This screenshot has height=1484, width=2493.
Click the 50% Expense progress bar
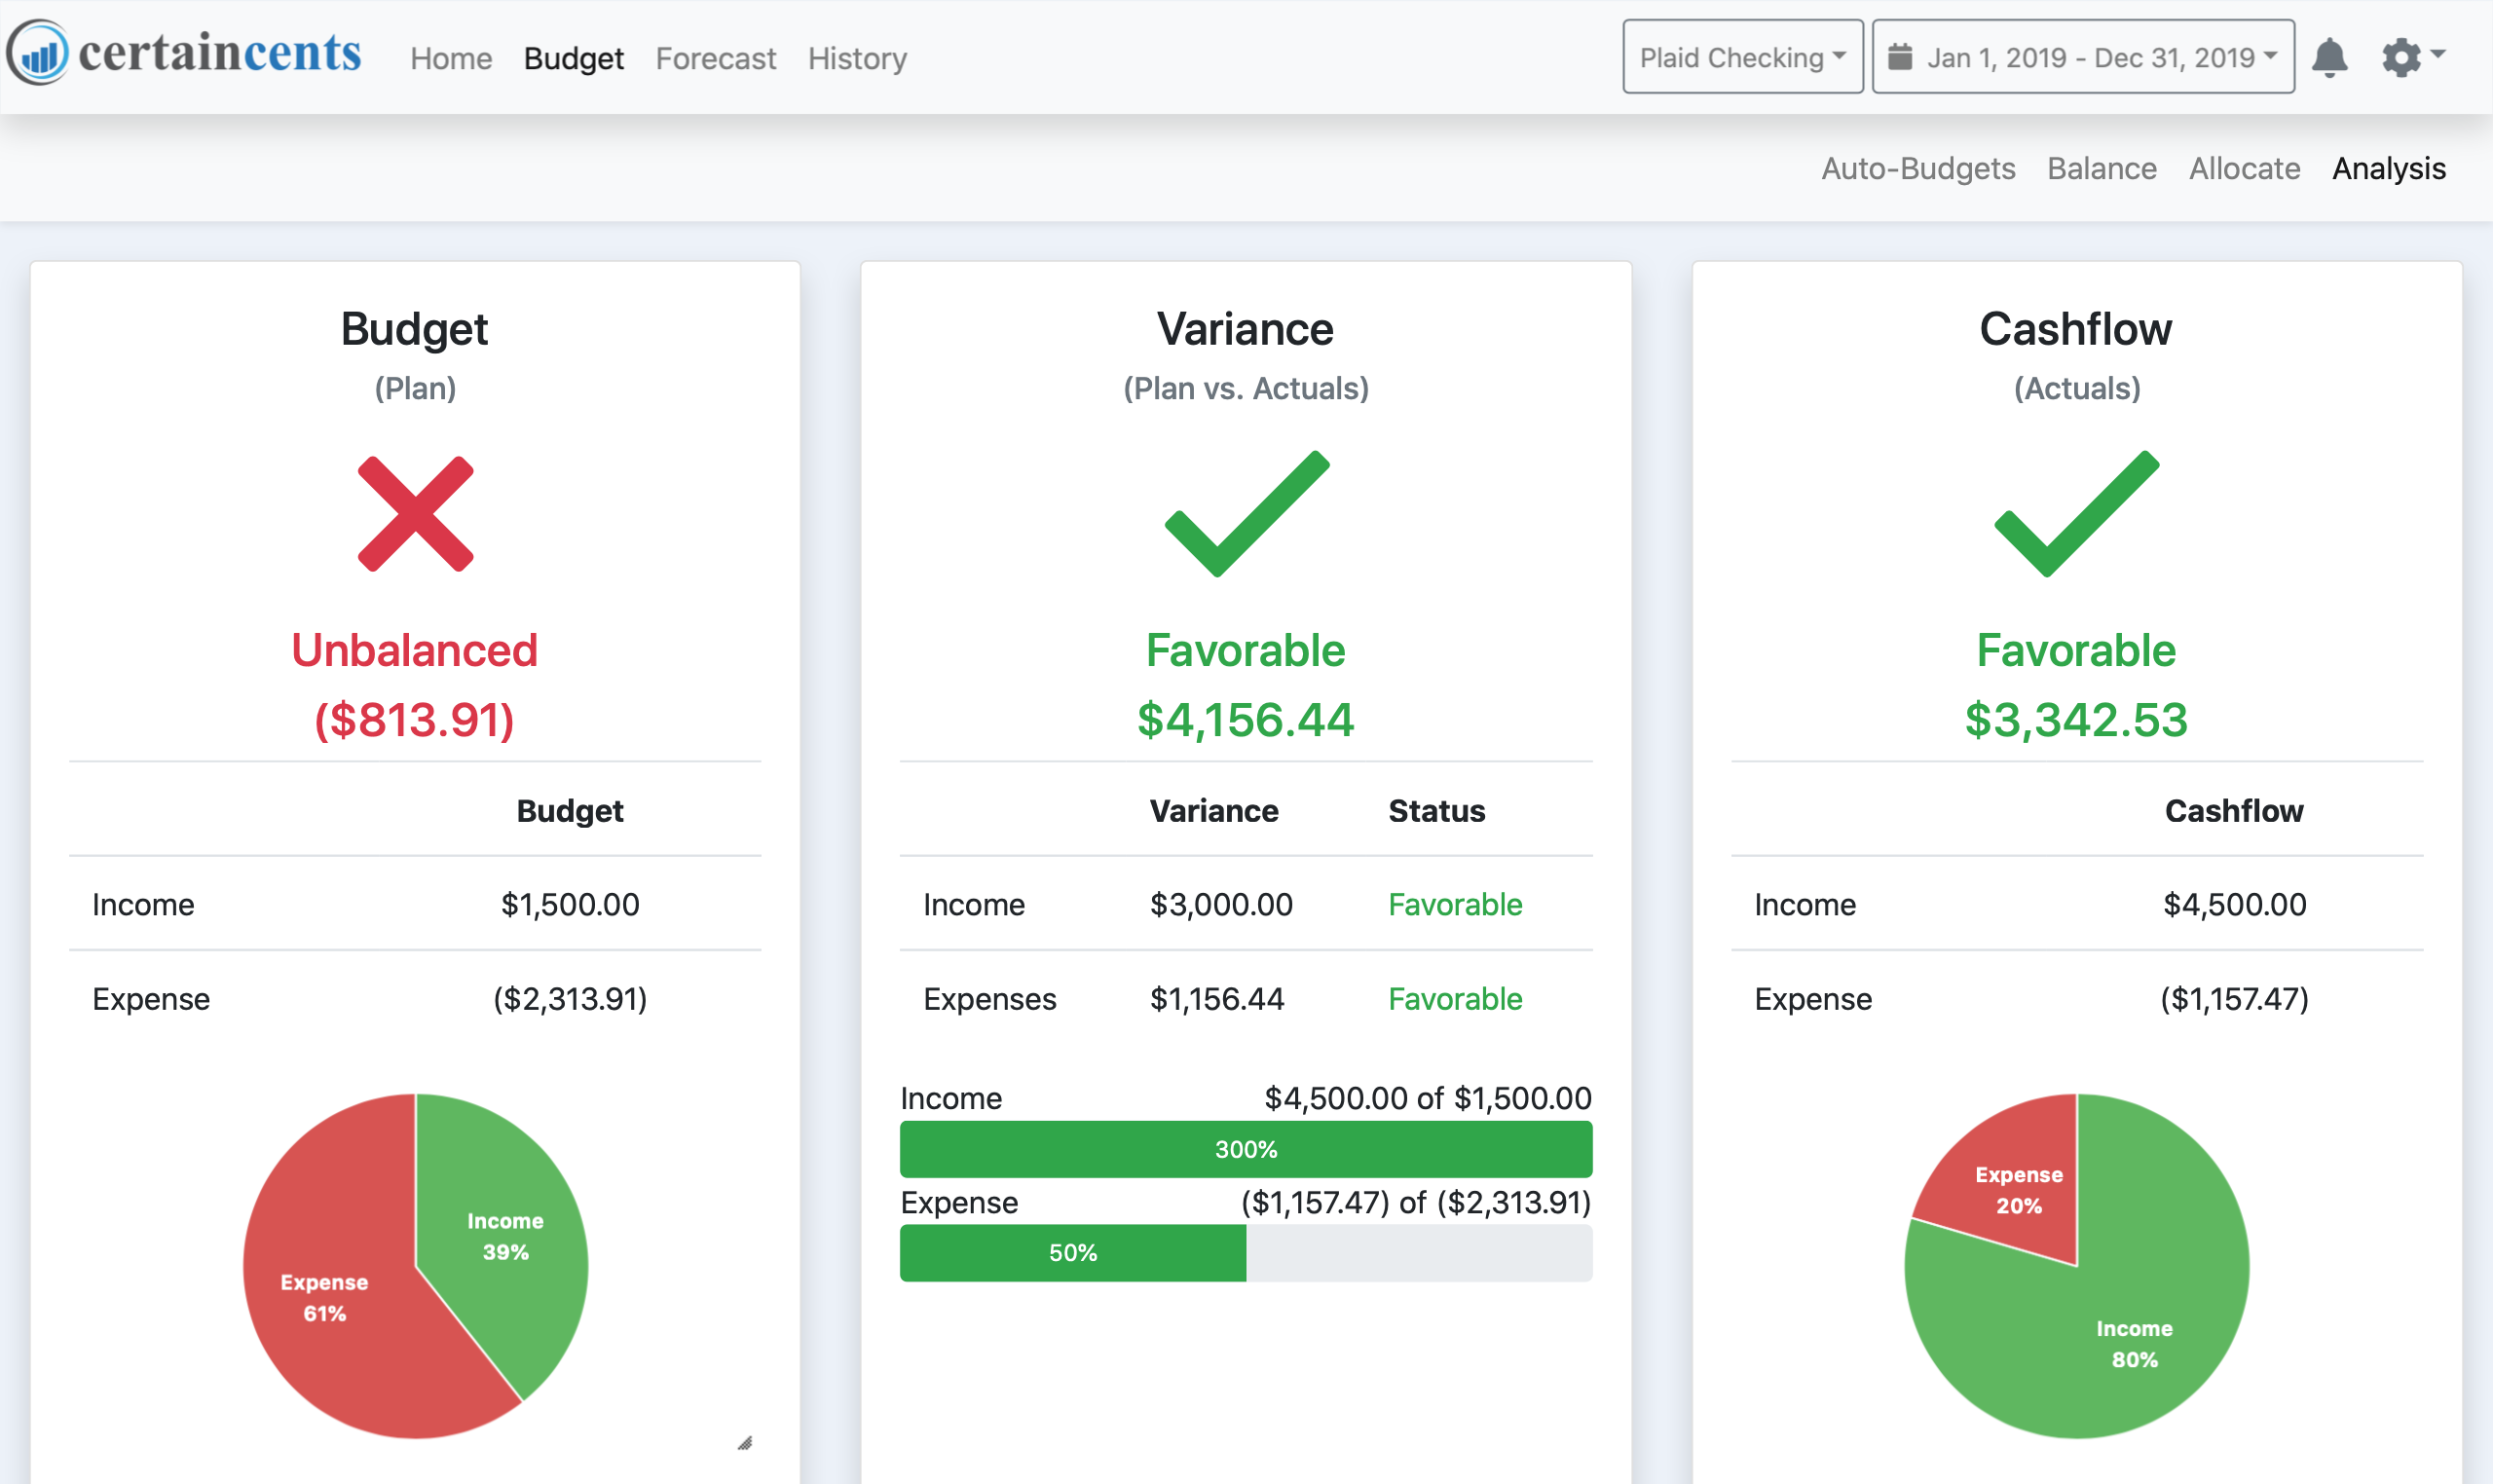pos(1072,1253)
